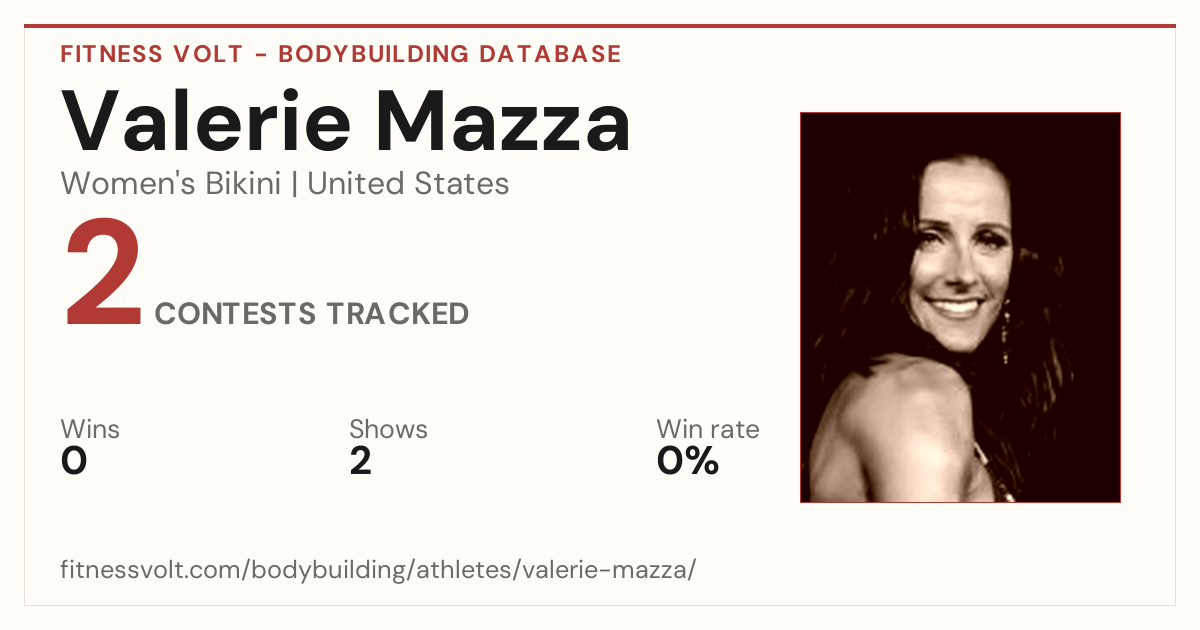This screenshot has height=630, width=1200.
Task: Select the Women's Bikini | United States subtitle
Action: [285, 184]
